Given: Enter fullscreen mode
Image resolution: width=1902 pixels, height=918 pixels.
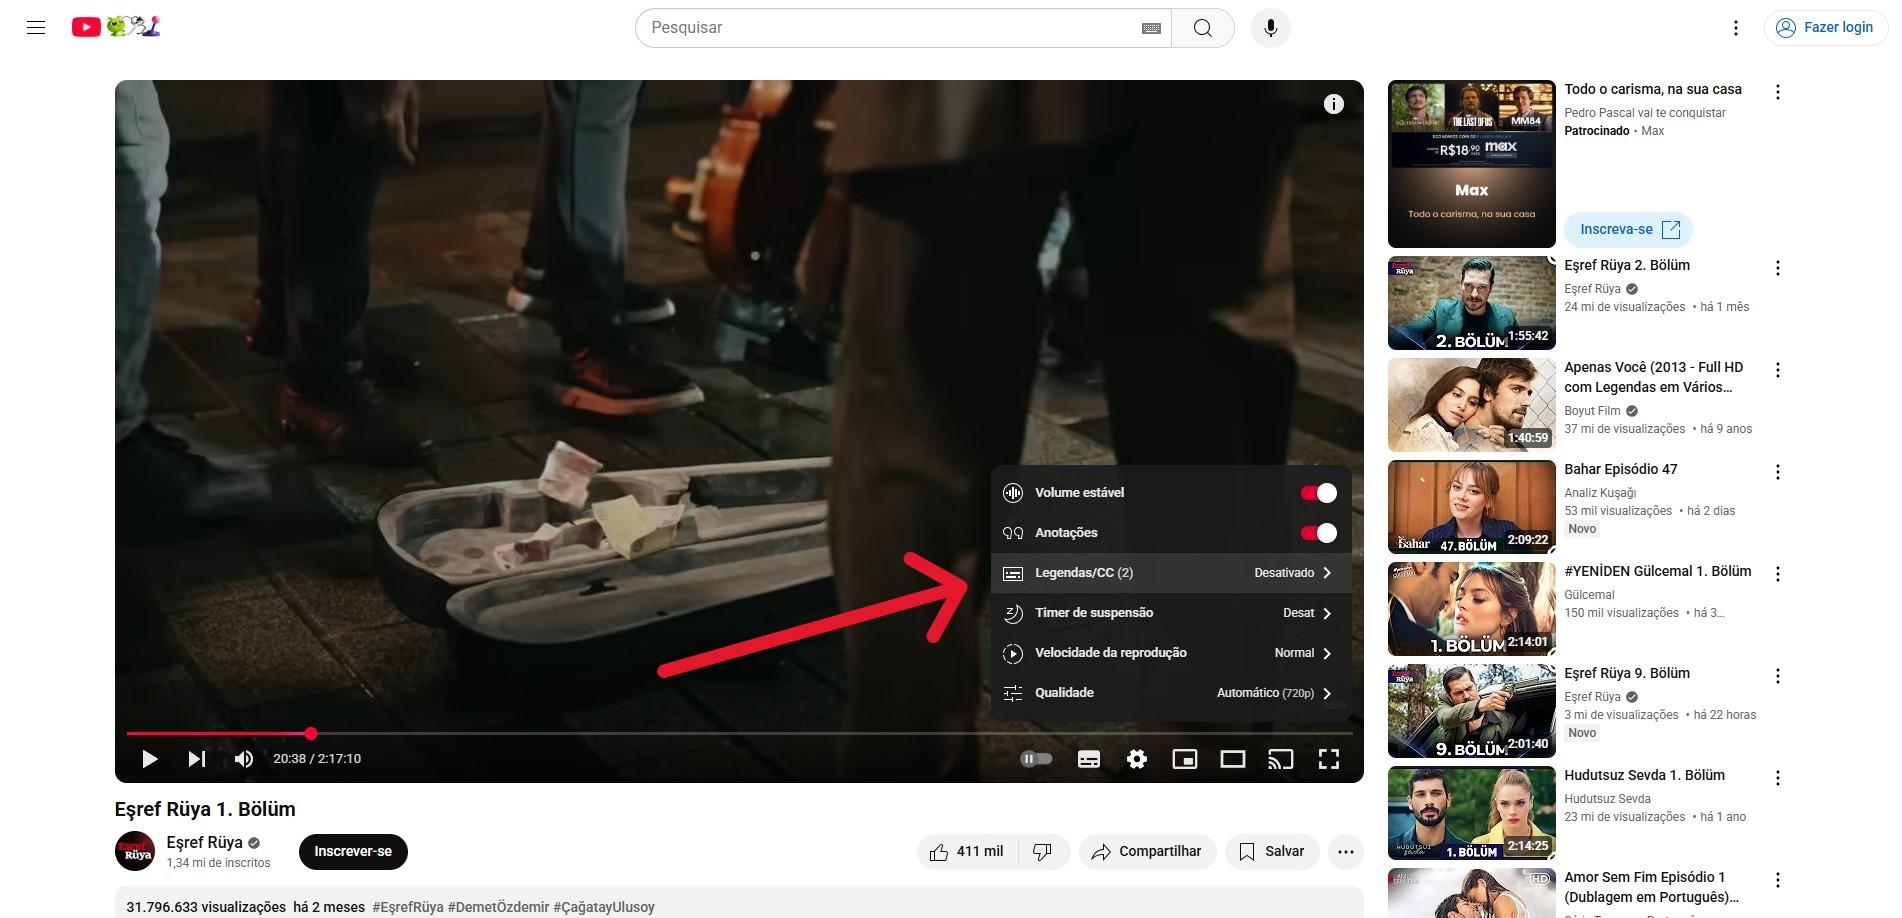Looking at the screenshot, I should point(1329,759).
